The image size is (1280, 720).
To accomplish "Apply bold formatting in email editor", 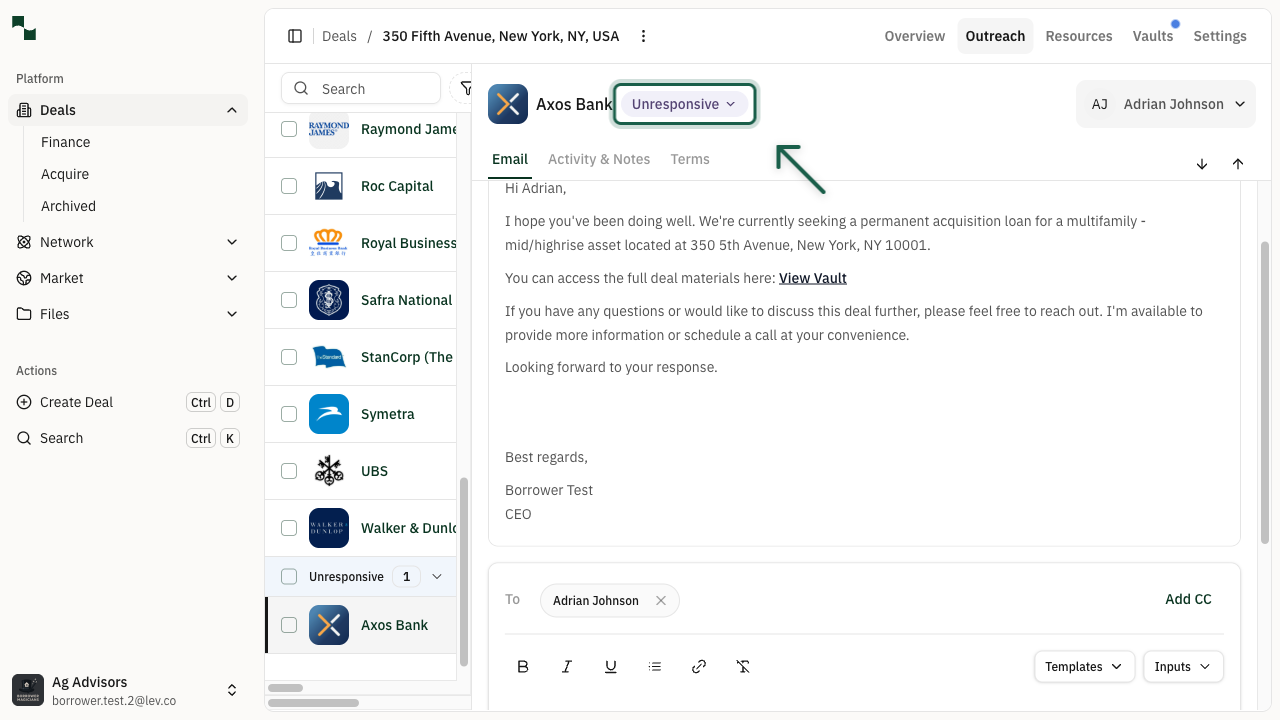I will click(523, 667).
